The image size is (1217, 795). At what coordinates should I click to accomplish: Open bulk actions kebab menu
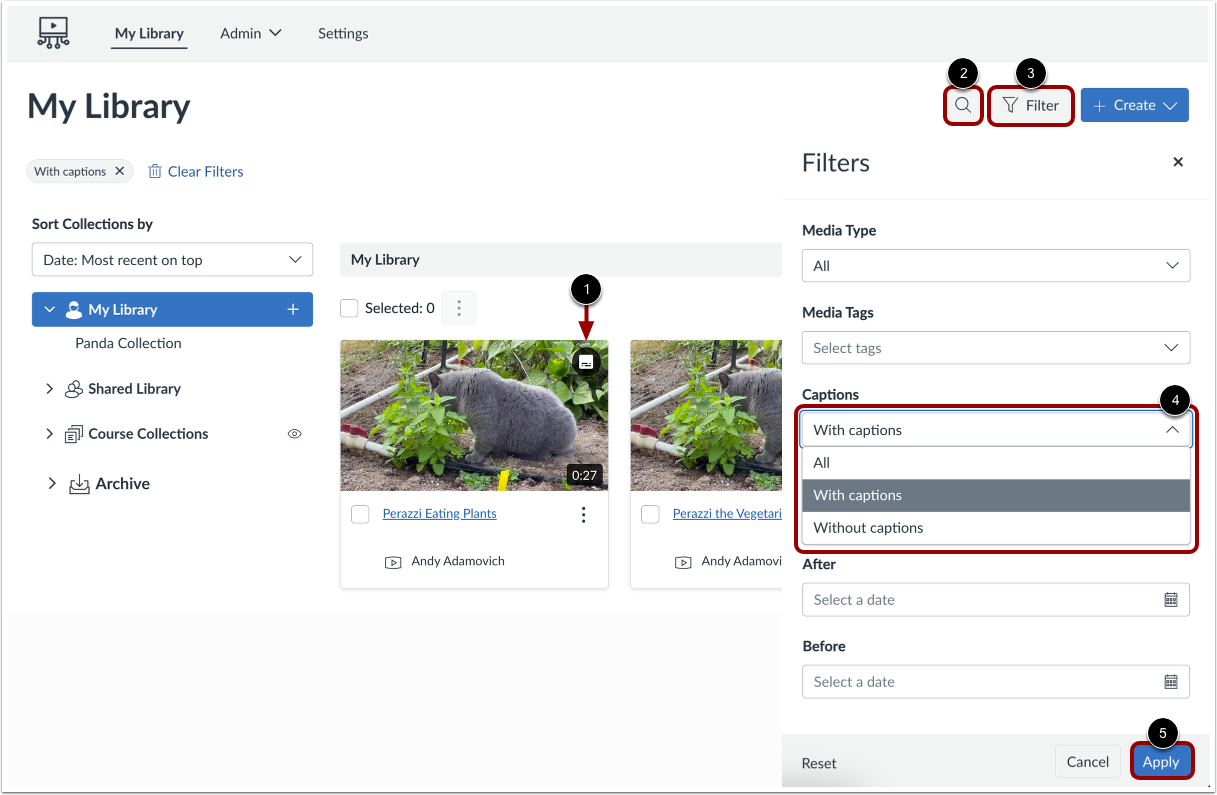(x=459, y=308)
